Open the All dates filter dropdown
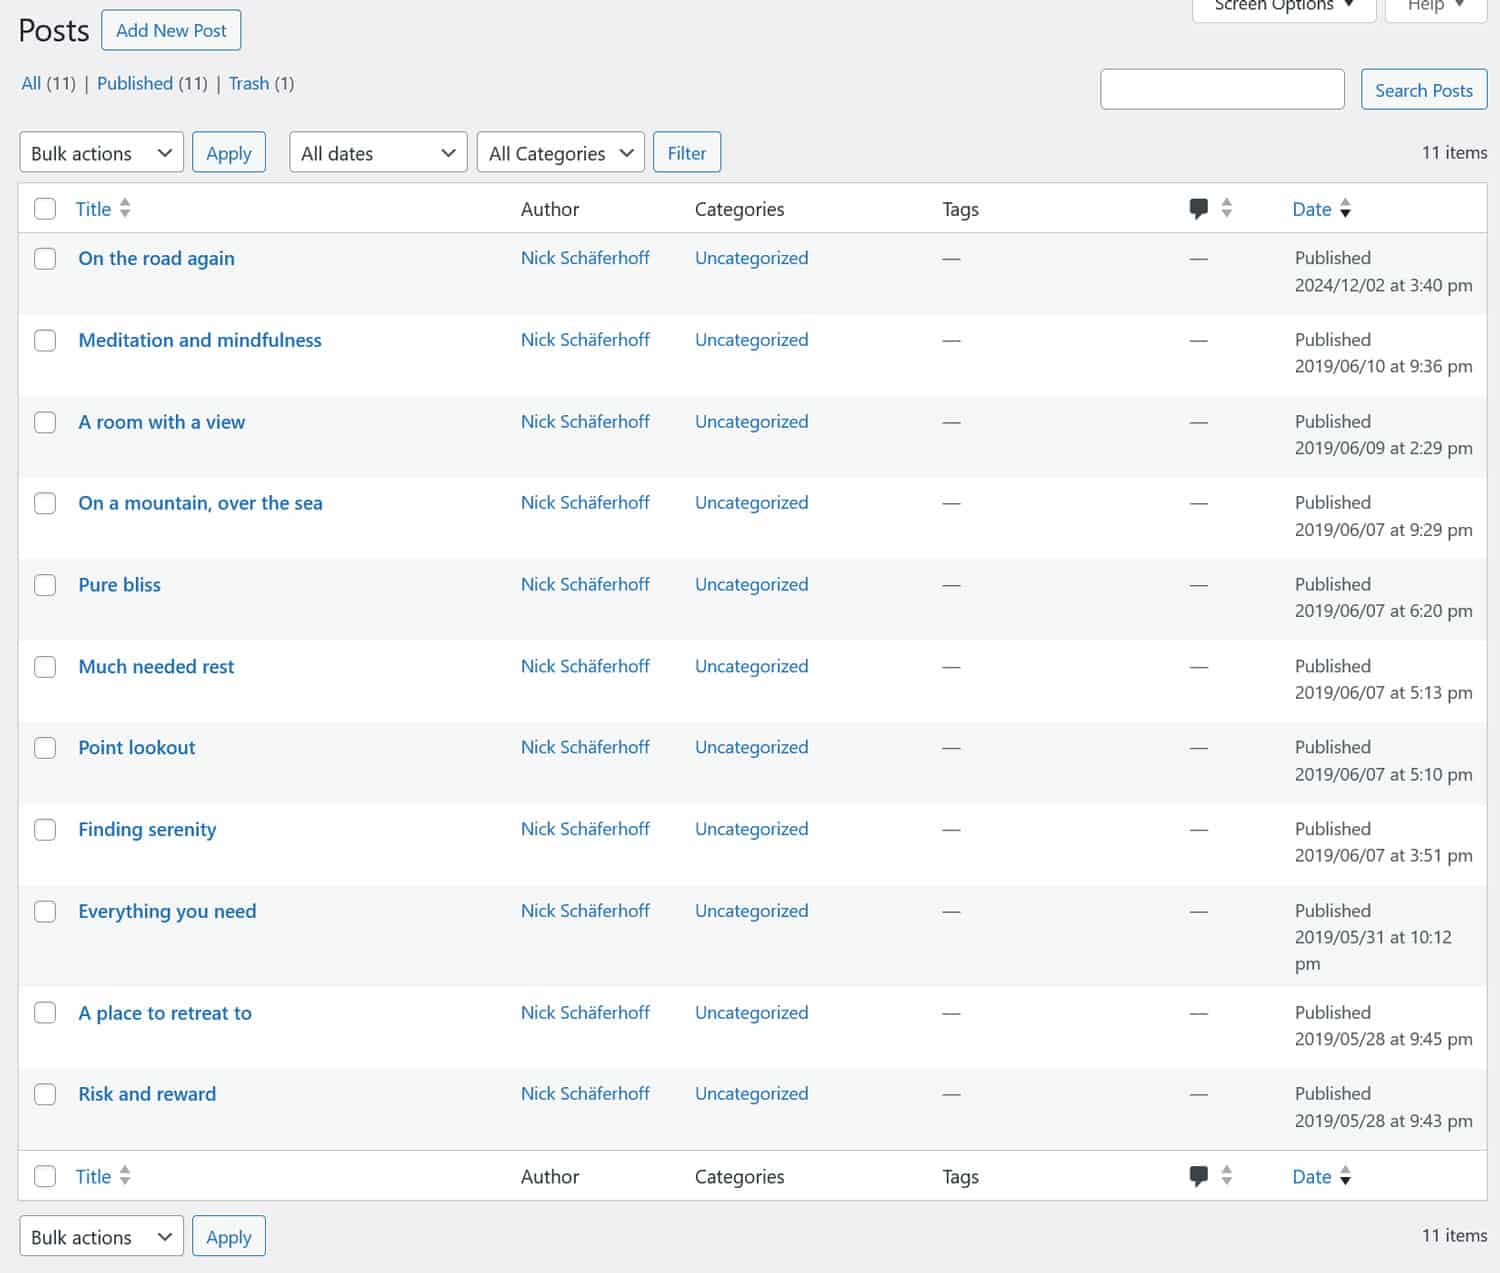The image size is (1500, 1273). tap(378, 152)
